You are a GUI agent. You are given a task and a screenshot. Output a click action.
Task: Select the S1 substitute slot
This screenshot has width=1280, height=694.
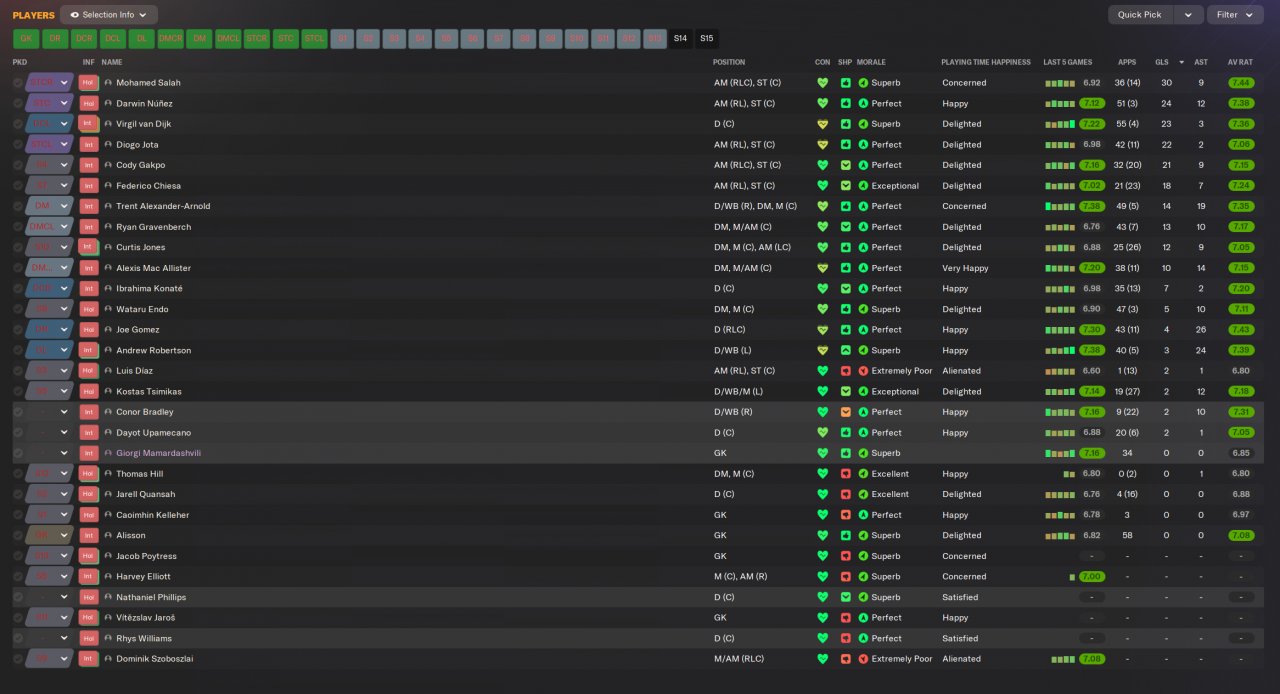(x=343, y=39)
